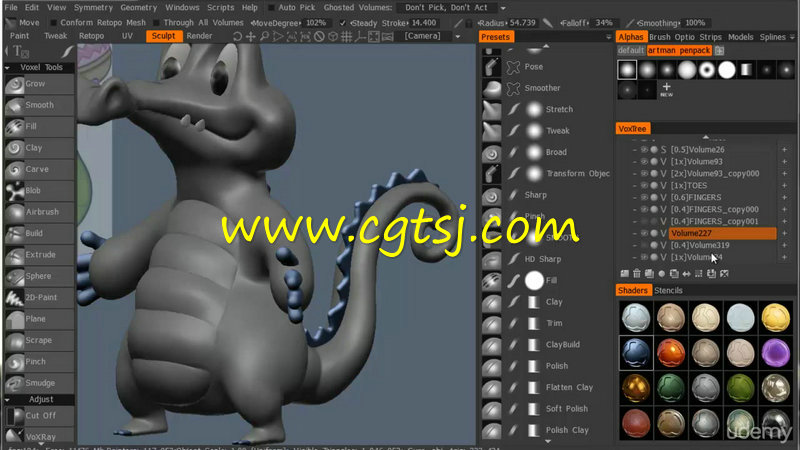Toggle the grid display icon

(346, 36)
